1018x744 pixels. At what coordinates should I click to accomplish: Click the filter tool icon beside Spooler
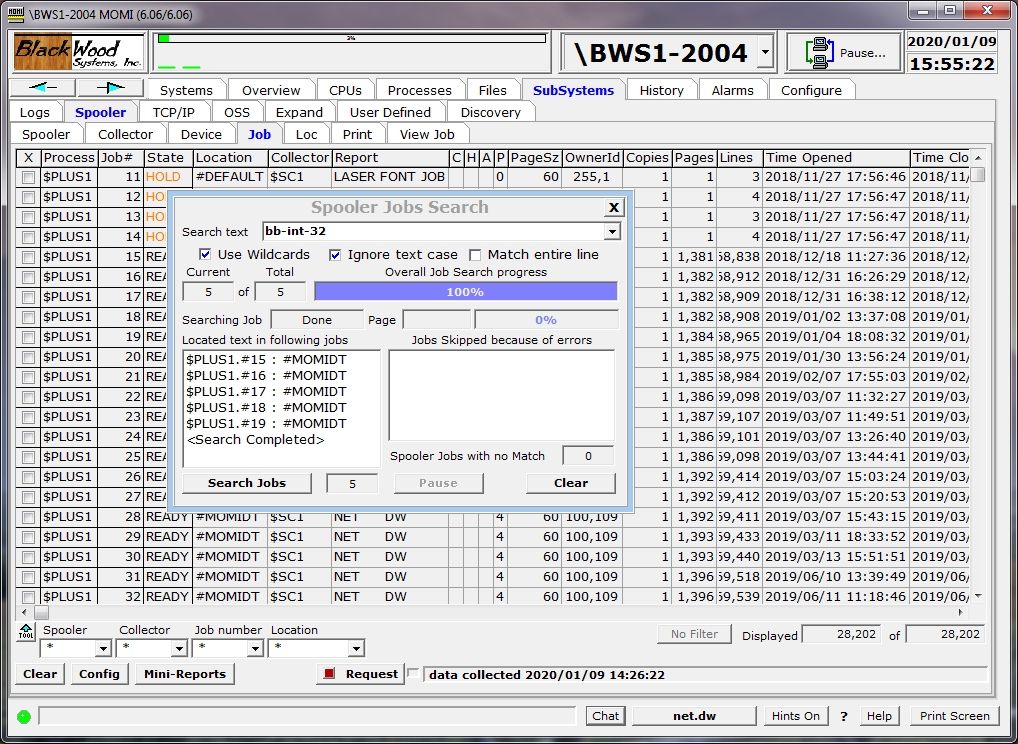tap(26, 632)
